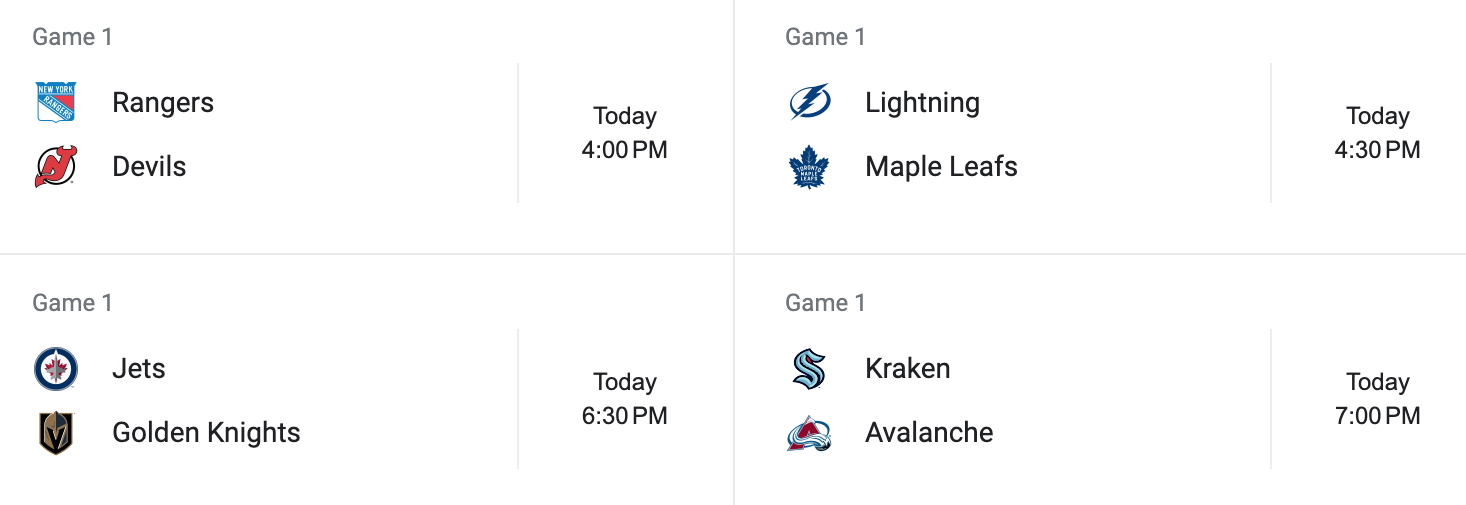The image size is (1466, 505).
Task: Select the Lightning team name
Action: coord(922,102)
